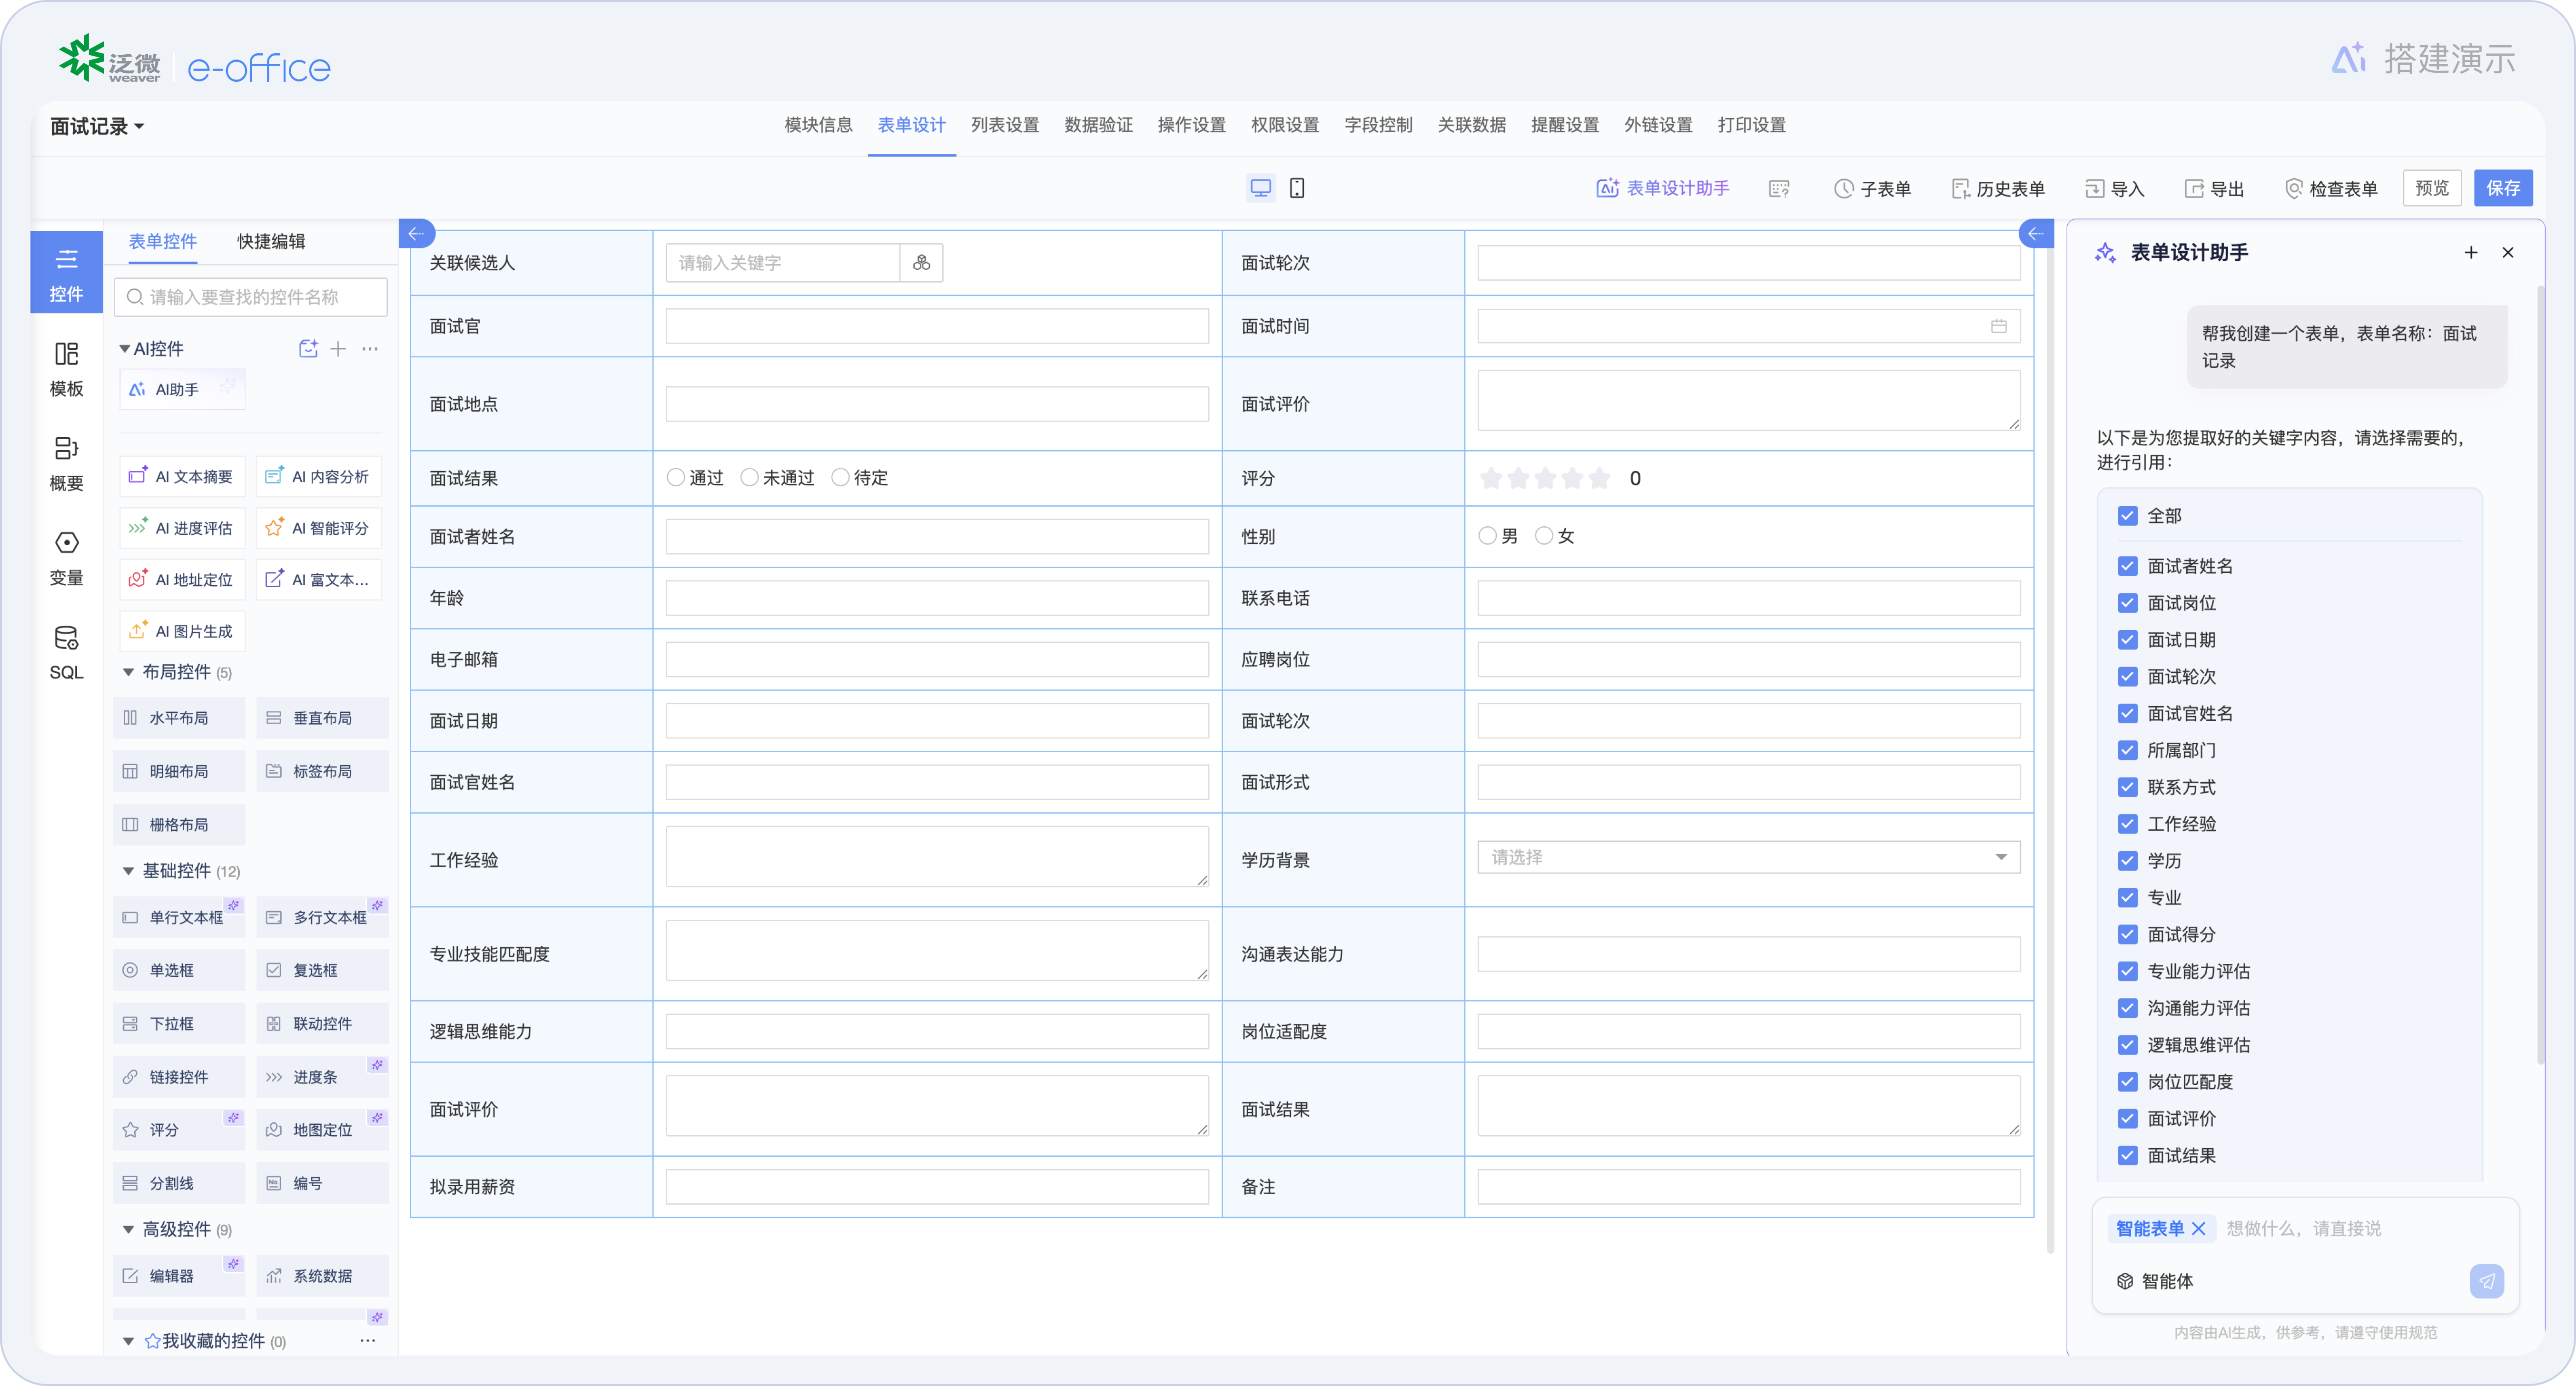Open the SQL sidebar panel
The width and height of the screenshot is (2576, 1386).
tap(66, 652)
